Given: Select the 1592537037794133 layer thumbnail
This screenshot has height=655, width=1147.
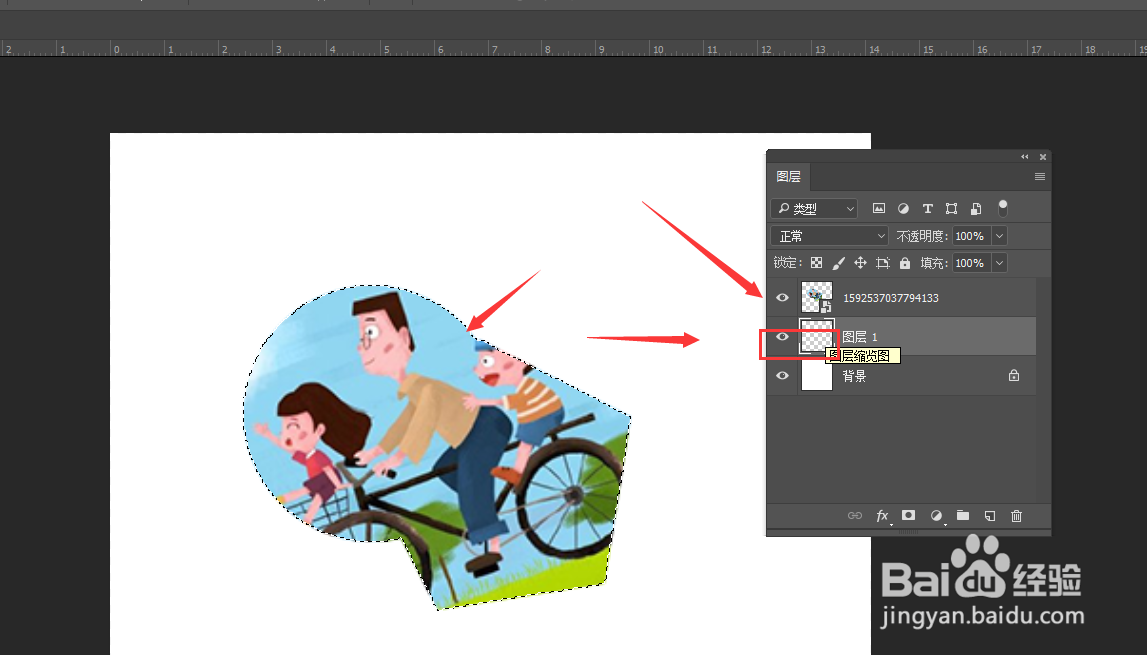Looking at the screenshot, I should (x=817, y=297).
